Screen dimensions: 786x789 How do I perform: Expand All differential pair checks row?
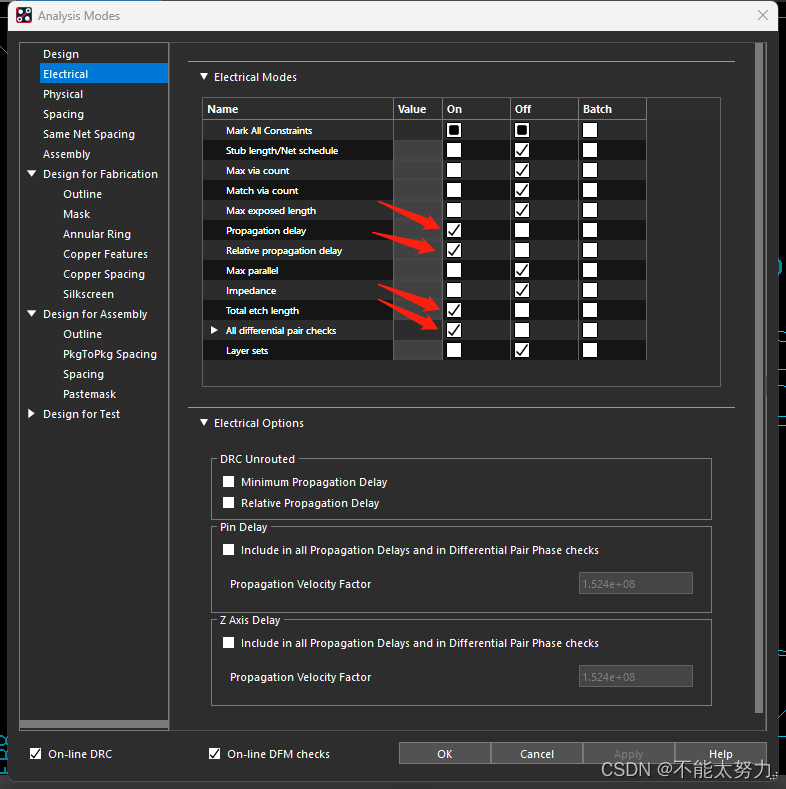(x=214, y=330)
